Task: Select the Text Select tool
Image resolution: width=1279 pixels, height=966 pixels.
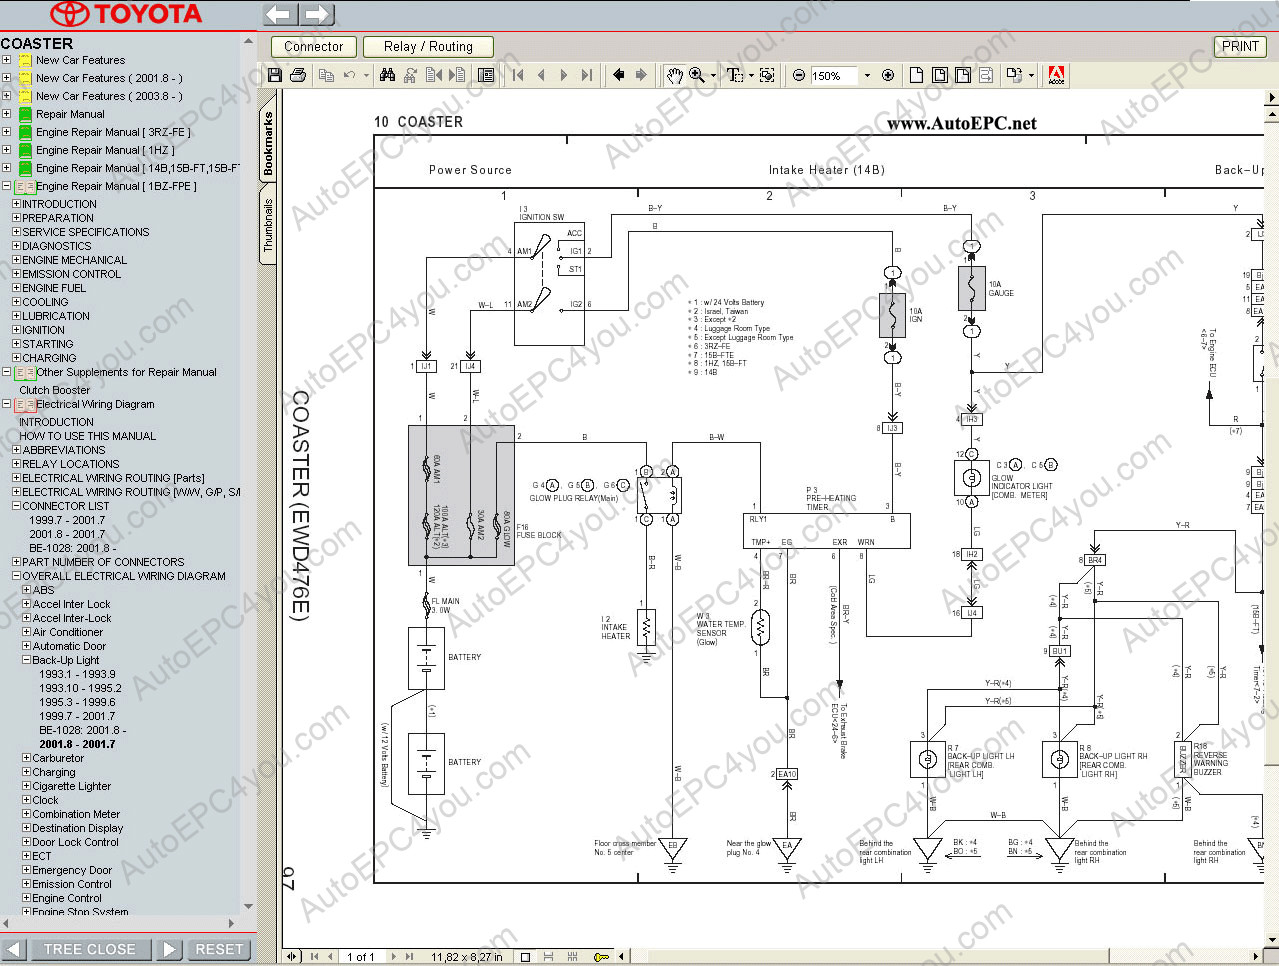Action: (x=735, y=75)
